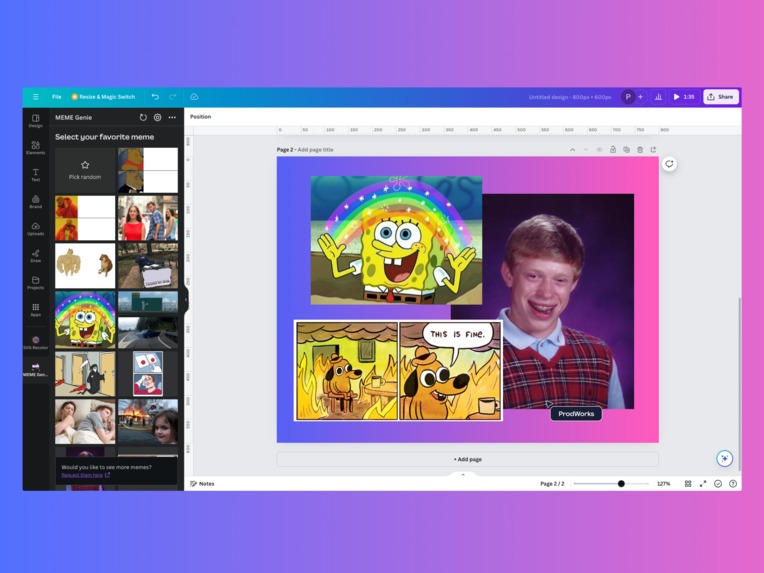Choose the Distracted Boyfriend meme template
The image size is (764, 573).
click(x=148, y=218)
